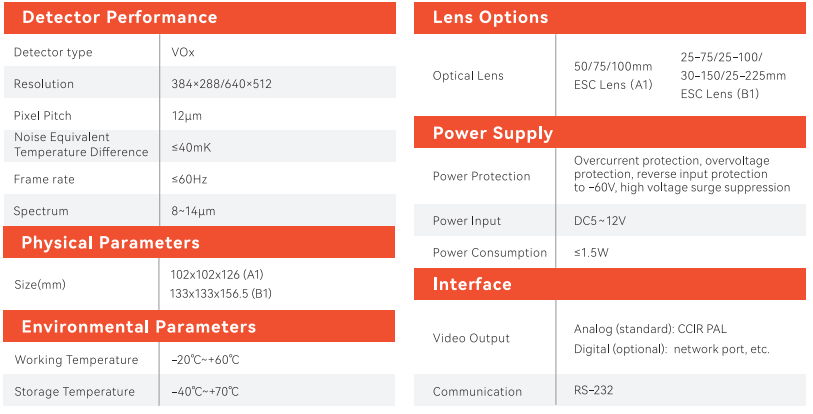
Task: Click the RS-232 communication value
Action: click(594, 392)
